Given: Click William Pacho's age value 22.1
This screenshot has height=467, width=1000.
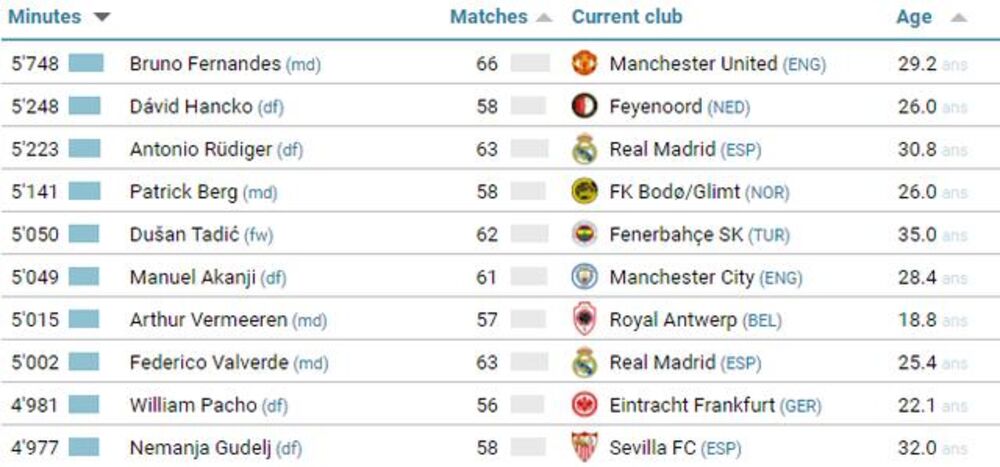Looking at the screenshot, I should coord(917,405).
